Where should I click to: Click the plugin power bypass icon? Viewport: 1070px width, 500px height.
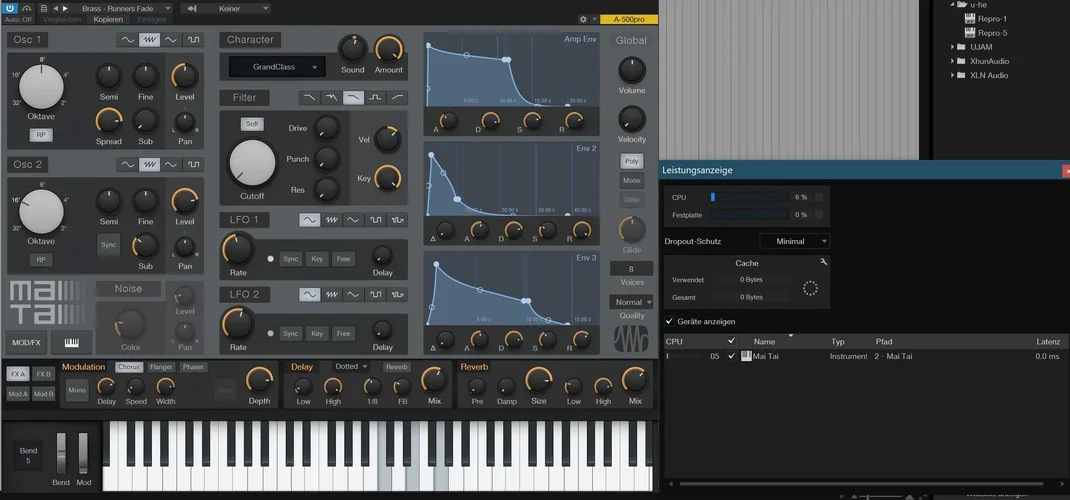(x=11, y=8)
